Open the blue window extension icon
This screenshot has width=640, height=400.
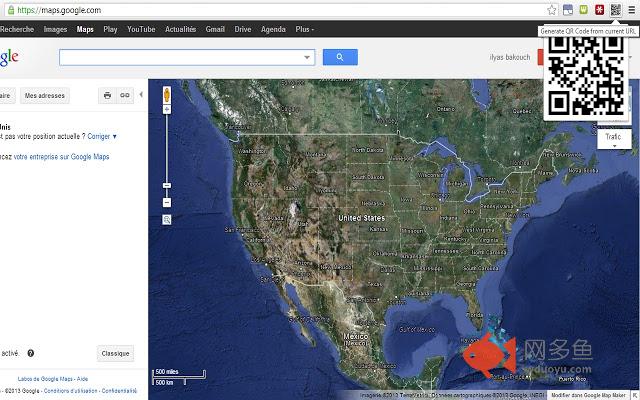pos(567,10)
